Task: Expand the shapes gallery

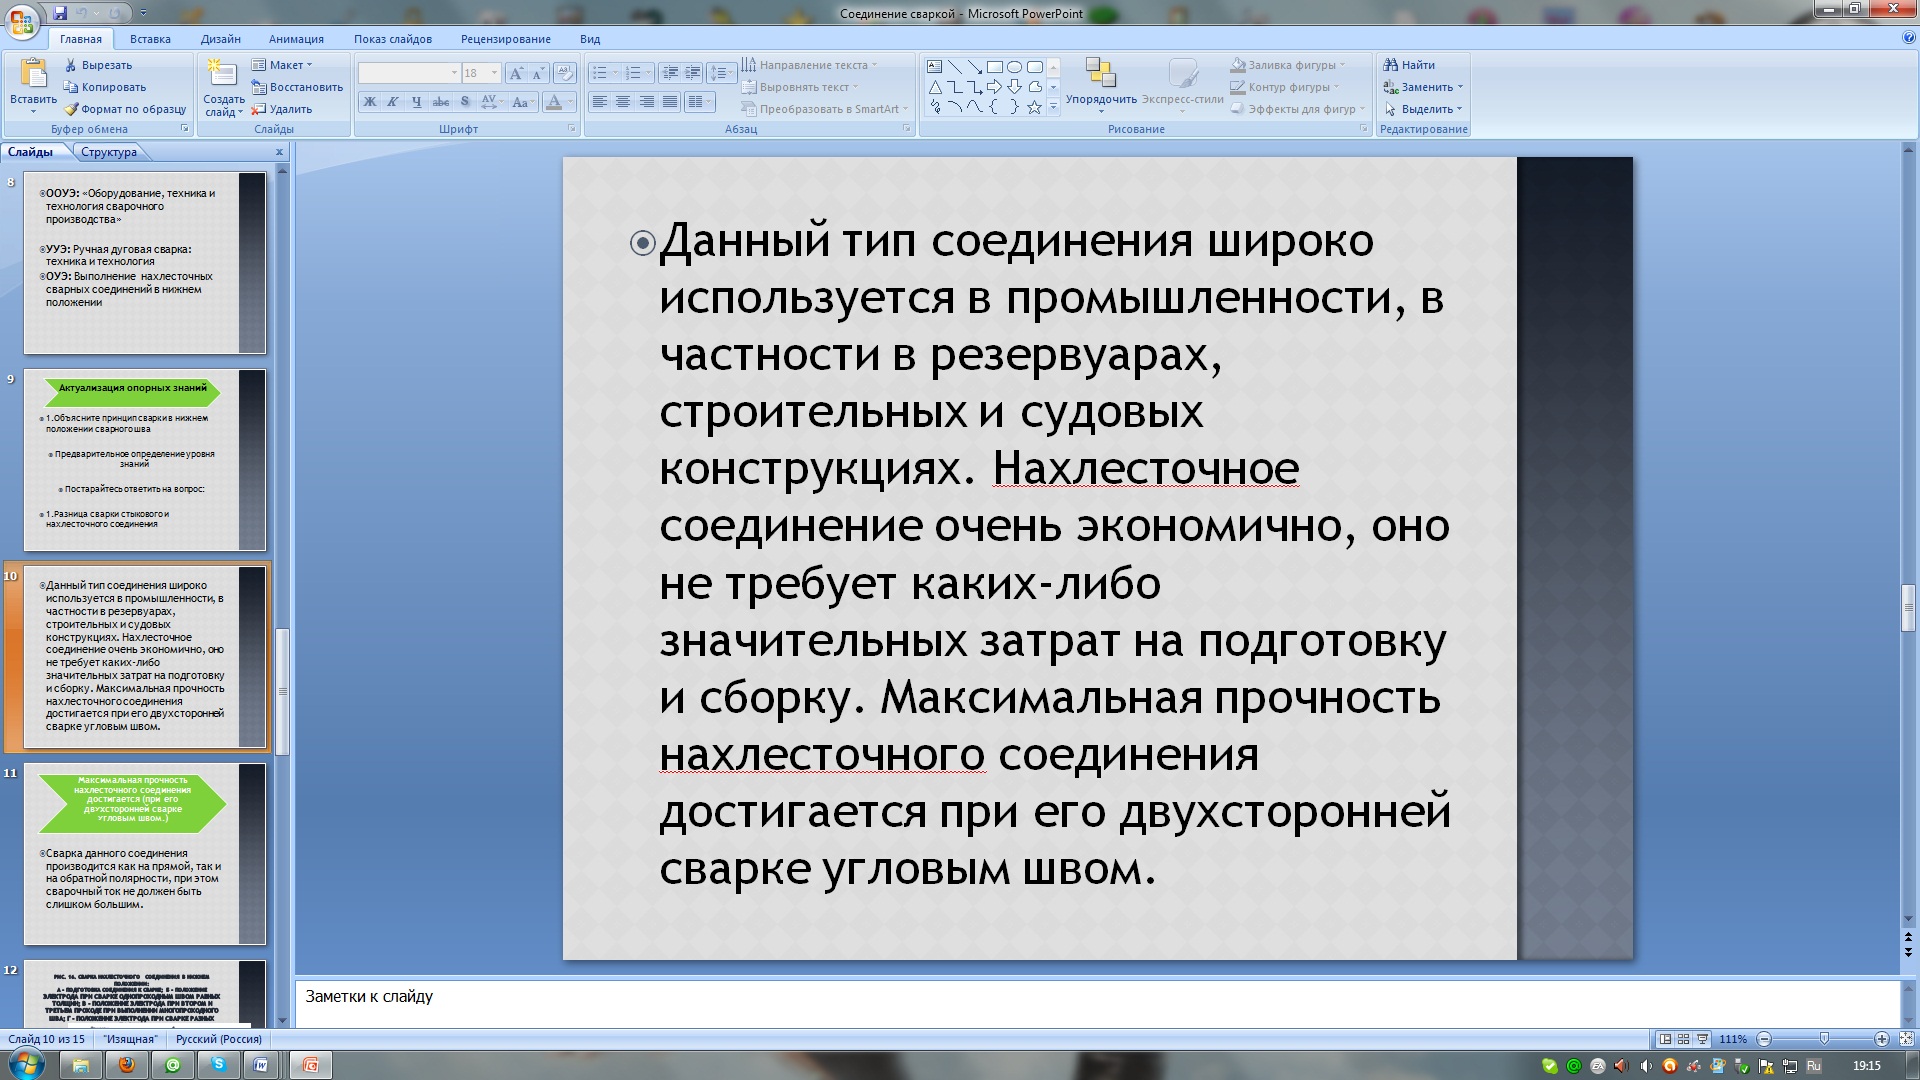Action: pos(1053,107)
